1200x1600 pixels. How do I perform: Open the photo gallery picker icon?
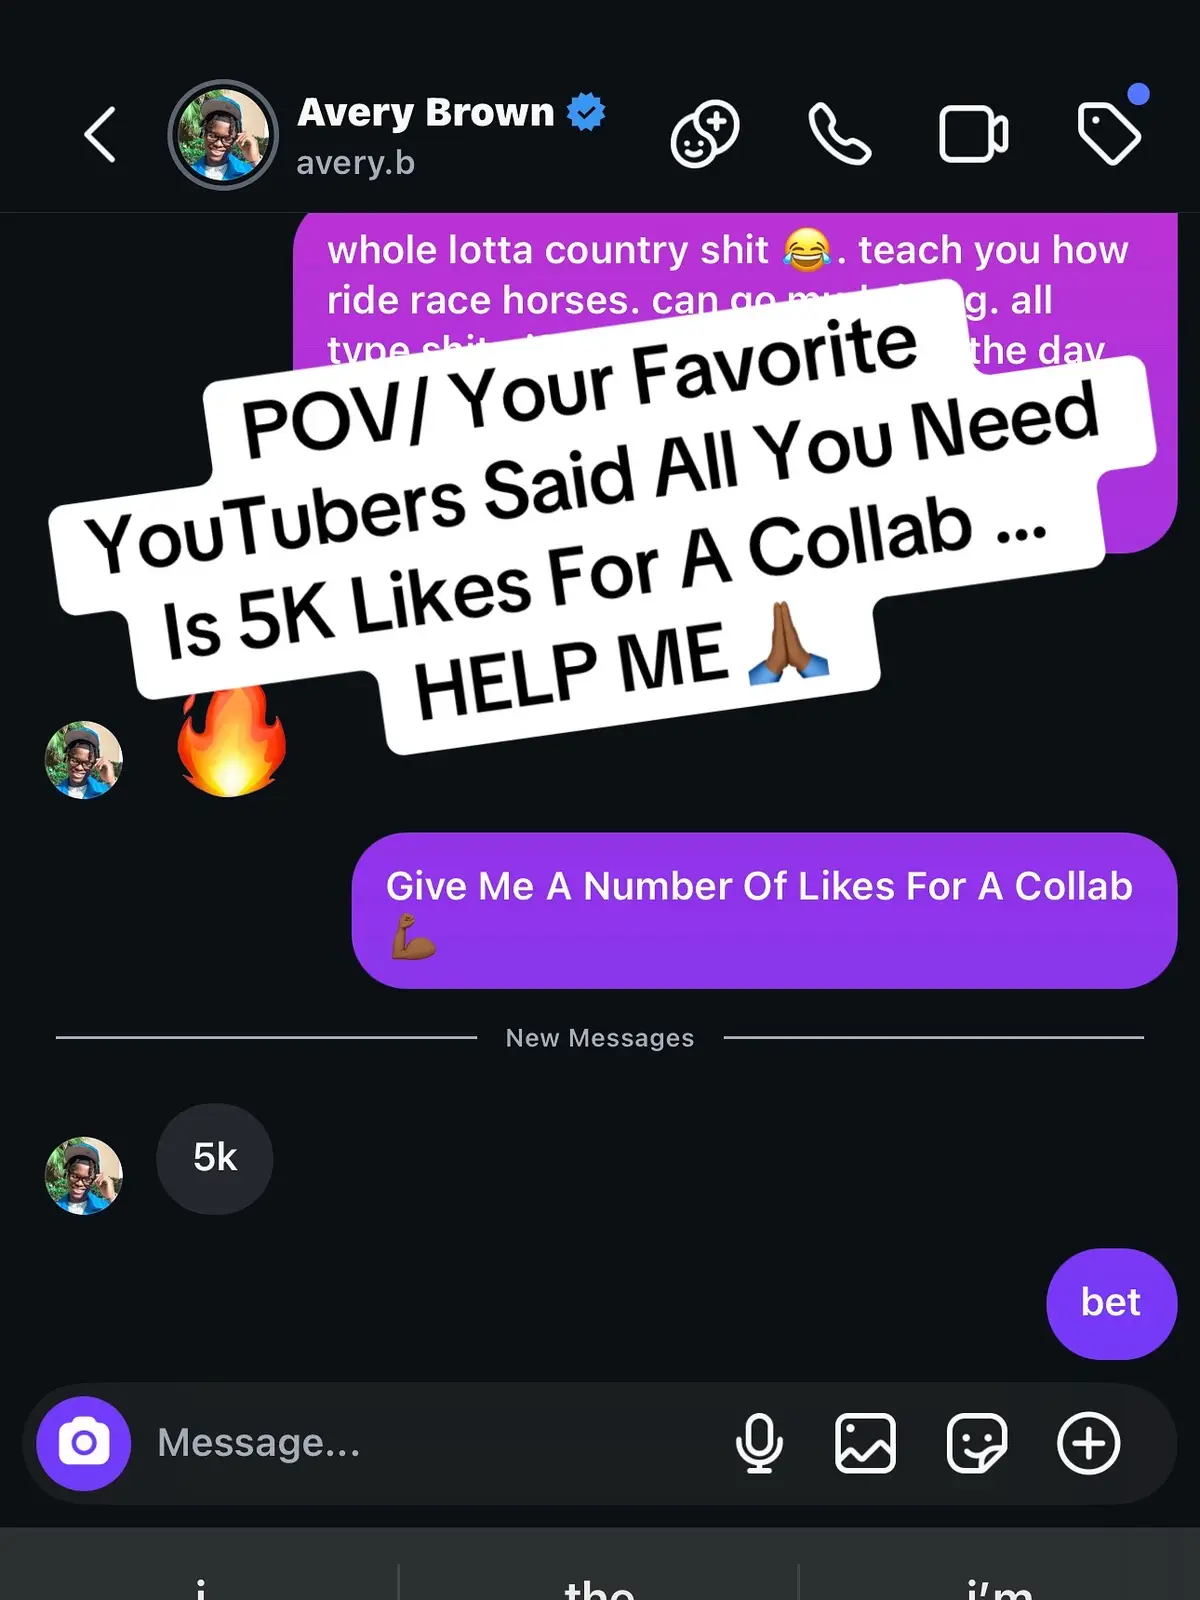point(865,1443)
